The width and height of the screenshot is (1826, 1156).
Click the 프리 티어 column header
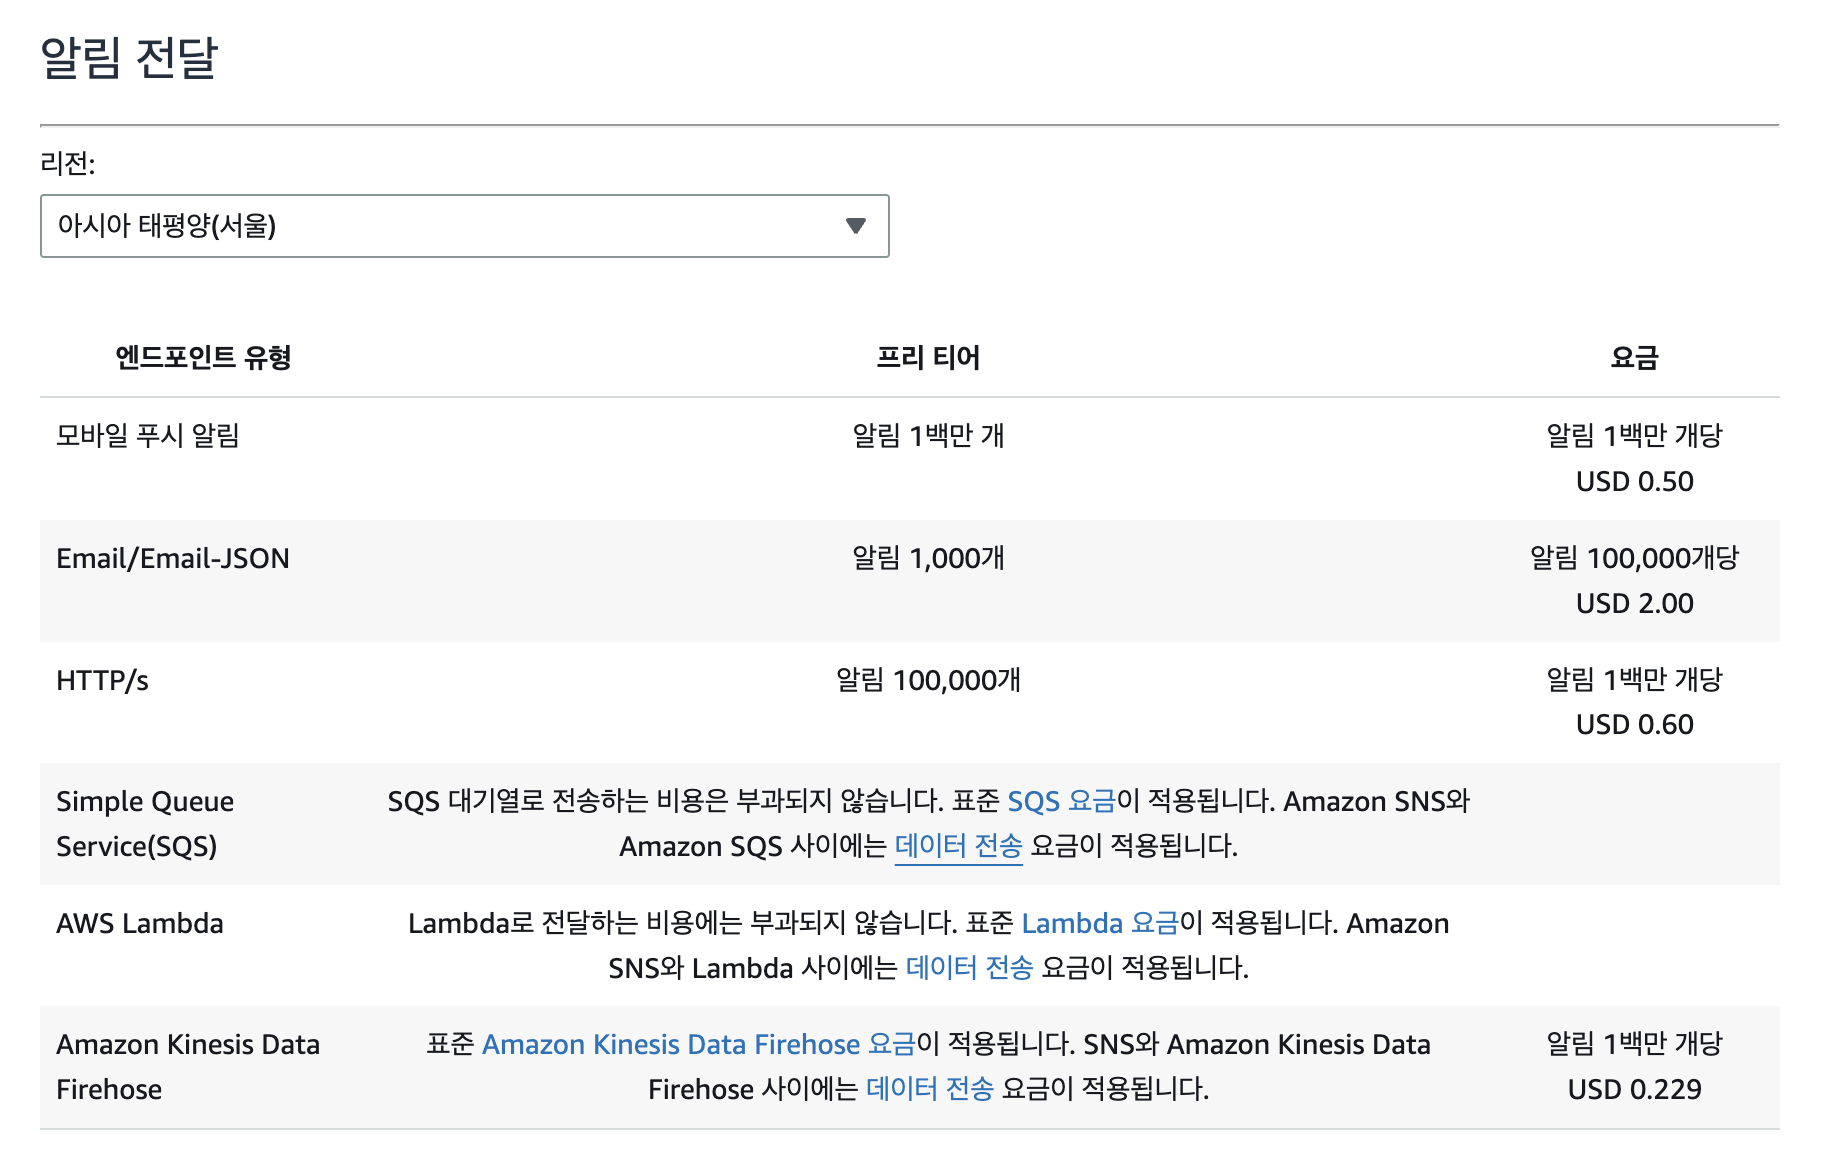click(928, 357)
